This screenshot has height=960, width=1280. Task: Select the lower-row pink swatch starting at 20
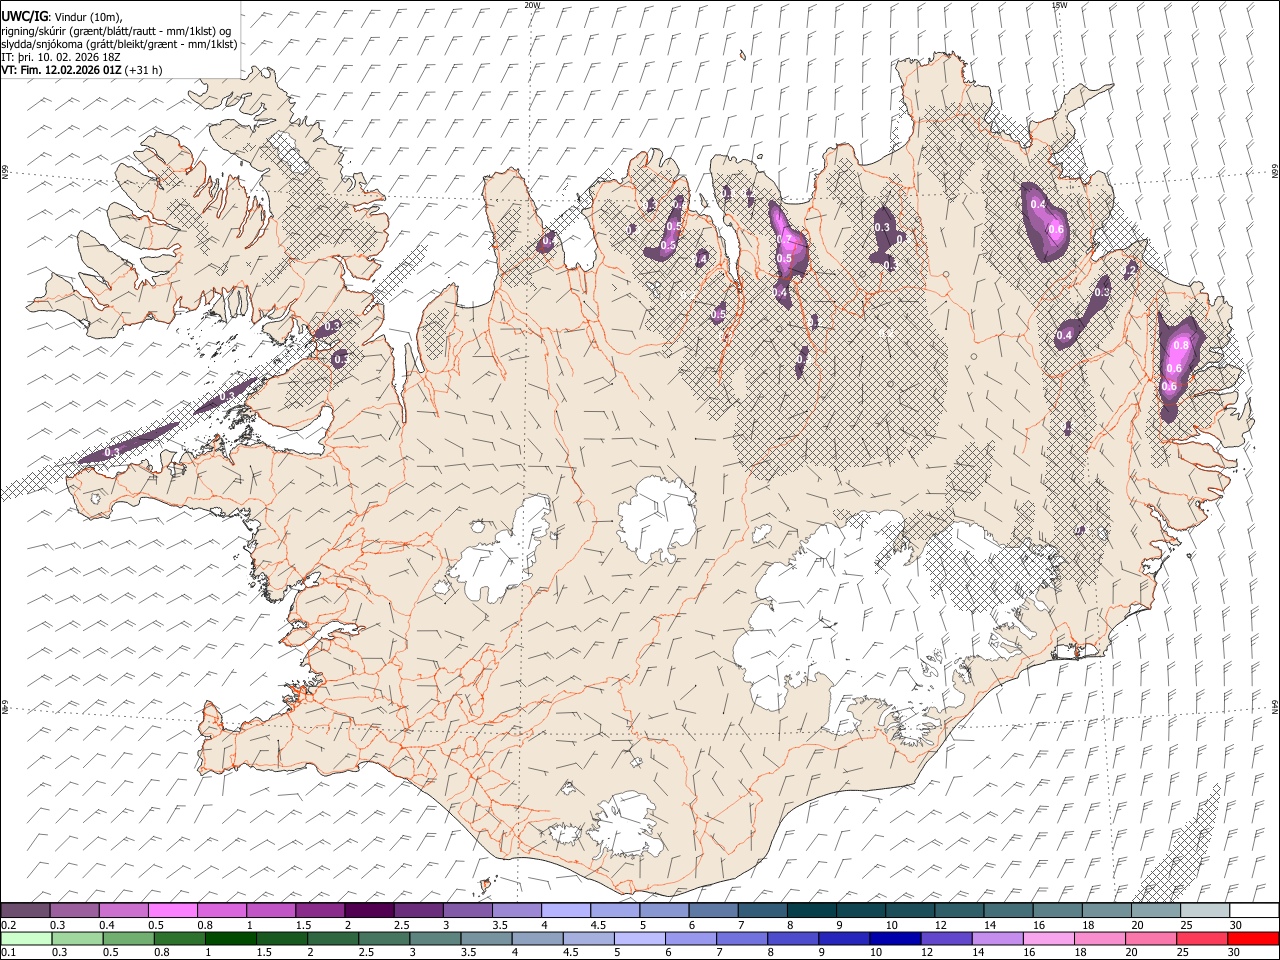tap(1149, 938)
